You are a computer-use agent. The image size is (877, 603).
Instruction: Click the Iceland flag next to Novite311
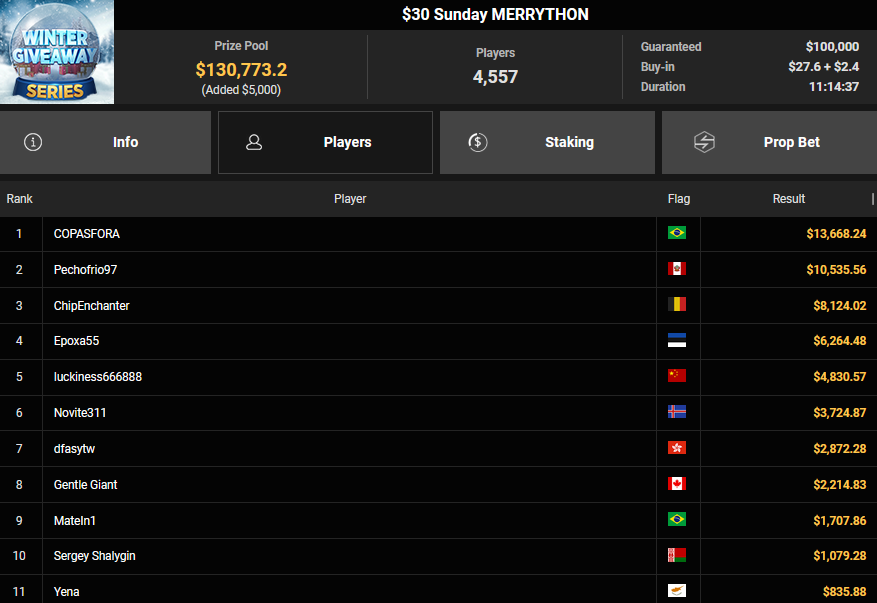pyautogui.click(x=677, y=412)
